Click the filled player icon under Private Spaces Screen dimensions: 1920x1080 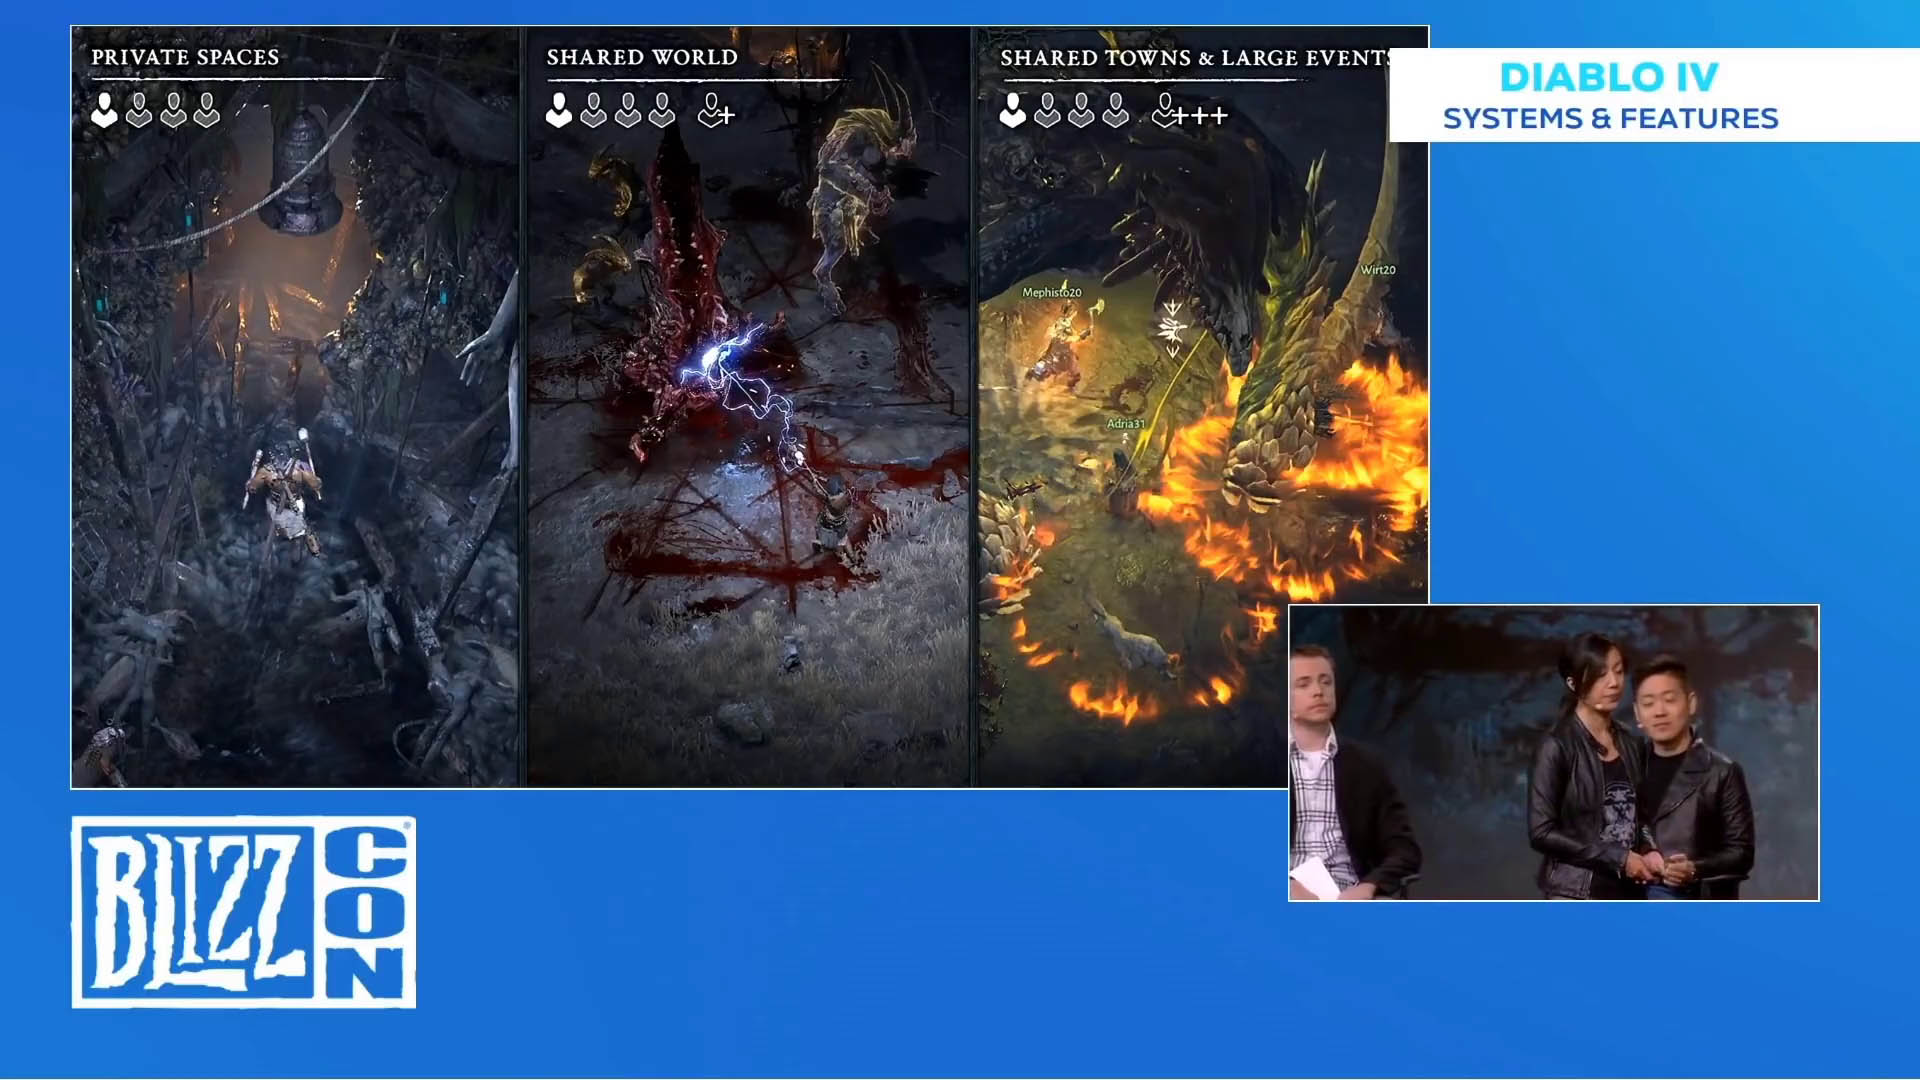coord(104,110)
